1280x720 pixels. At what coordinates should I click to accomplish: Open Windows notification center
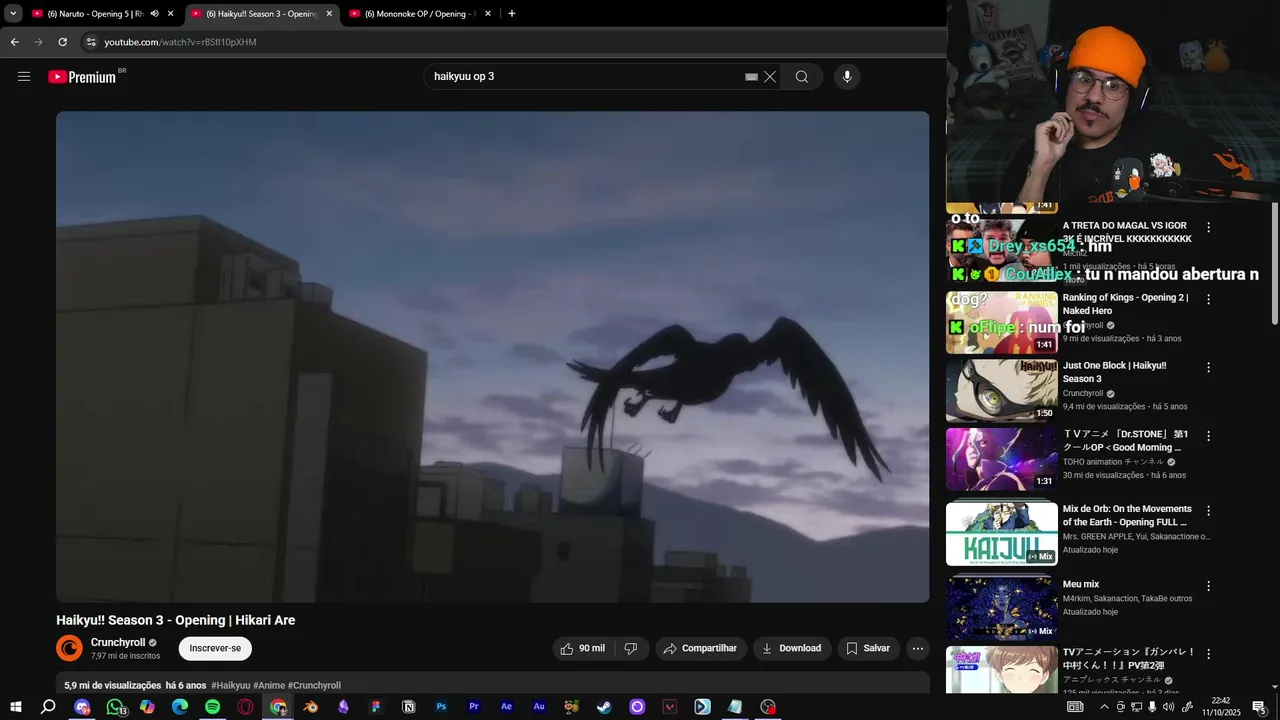tap(1260, 707)
